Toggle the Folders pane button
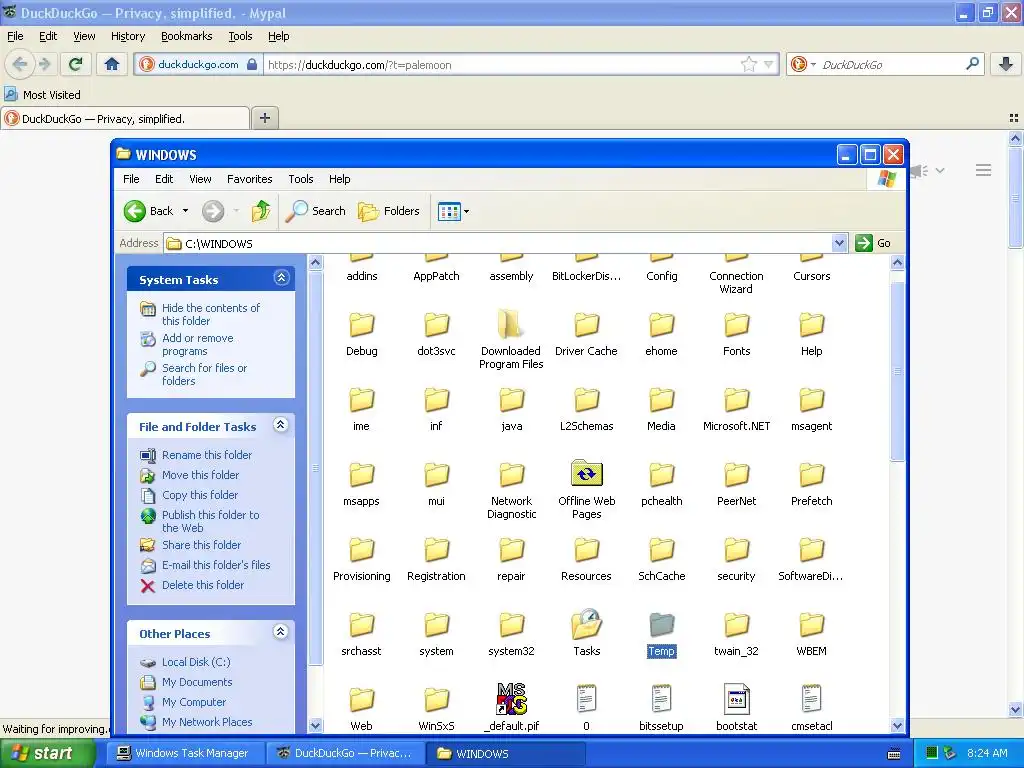1024x768 pixels. pos(389,211)
